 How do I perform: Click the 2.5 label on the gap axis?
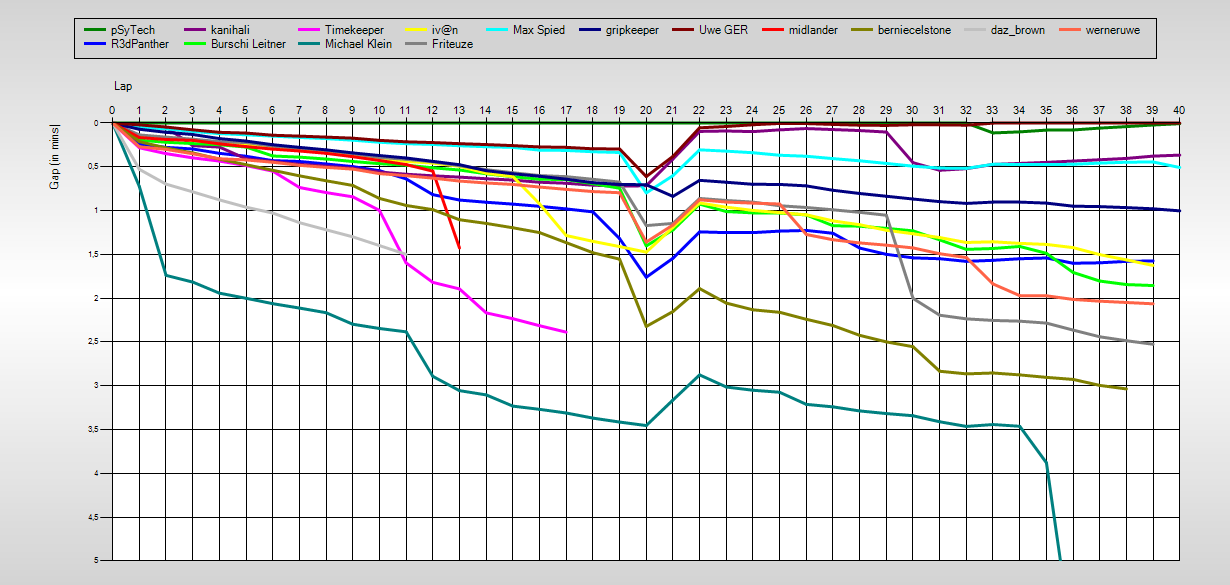point(94,342)
